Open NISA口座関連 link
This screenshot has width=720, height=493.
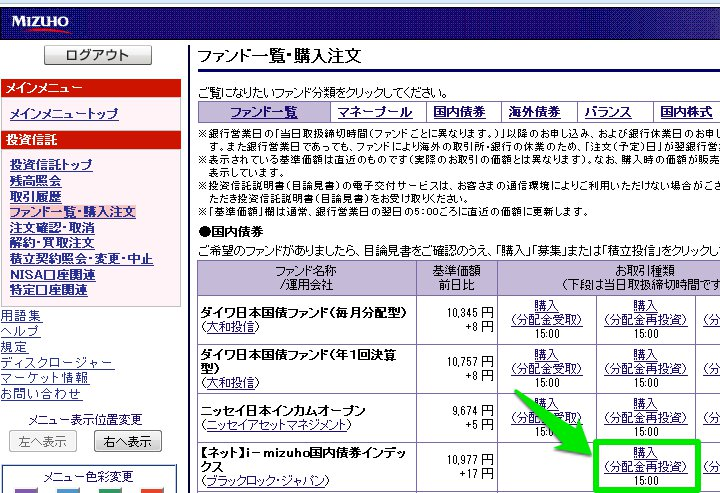[52, 275]
